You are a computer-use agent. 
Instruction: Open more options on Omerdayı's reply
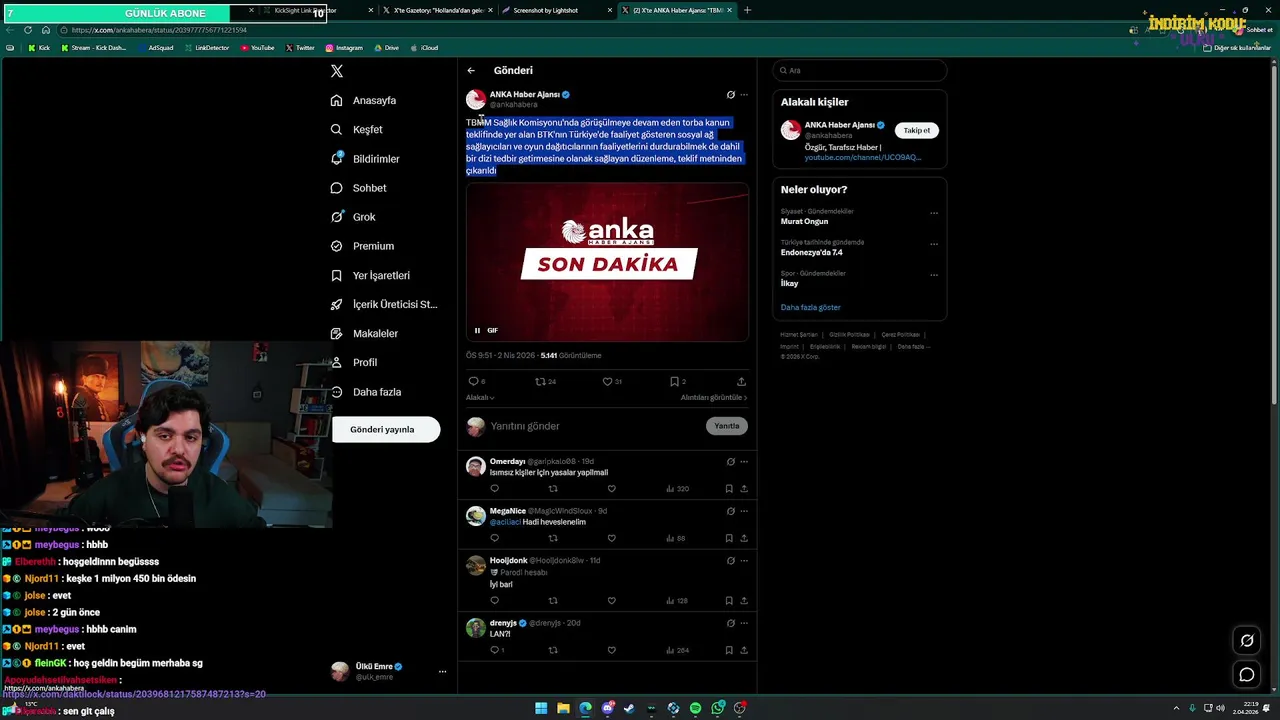tap(743, 462)
